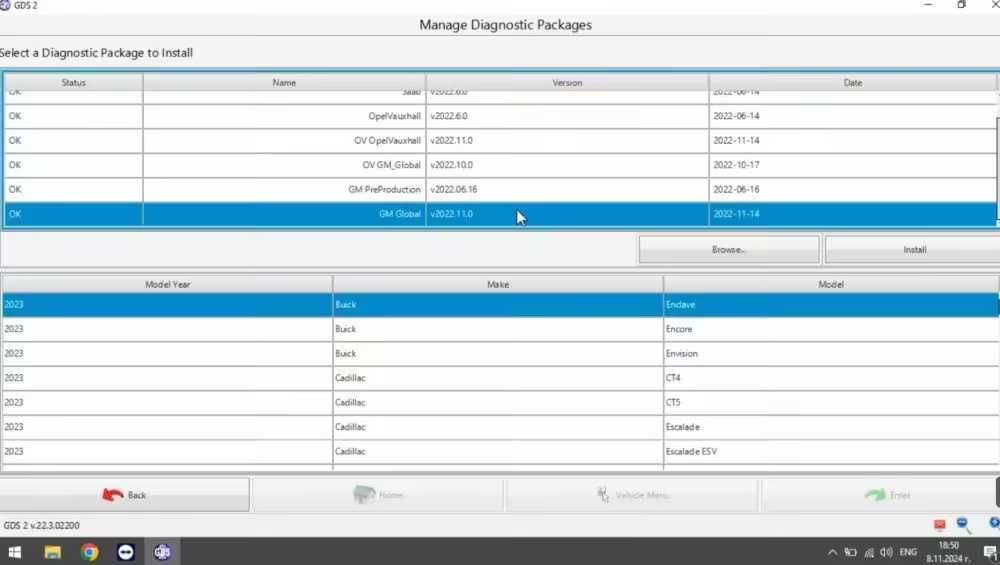This screenshot has width=1000, height=565.
Task: Open the TeamViewer taskbar icon
Action: pyautogui.click(x=126, y=552)
